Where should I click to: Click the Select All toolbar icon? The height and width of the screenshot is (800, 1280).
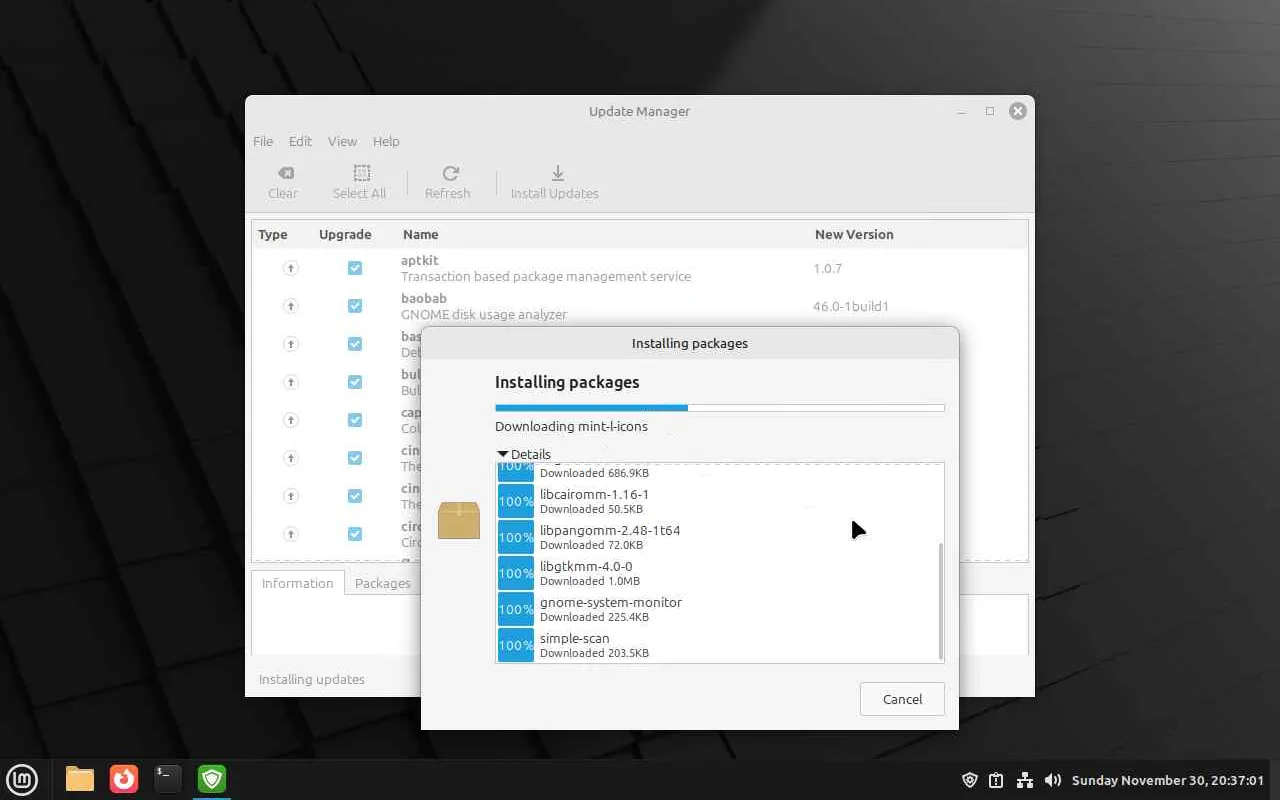click(362, 173)
